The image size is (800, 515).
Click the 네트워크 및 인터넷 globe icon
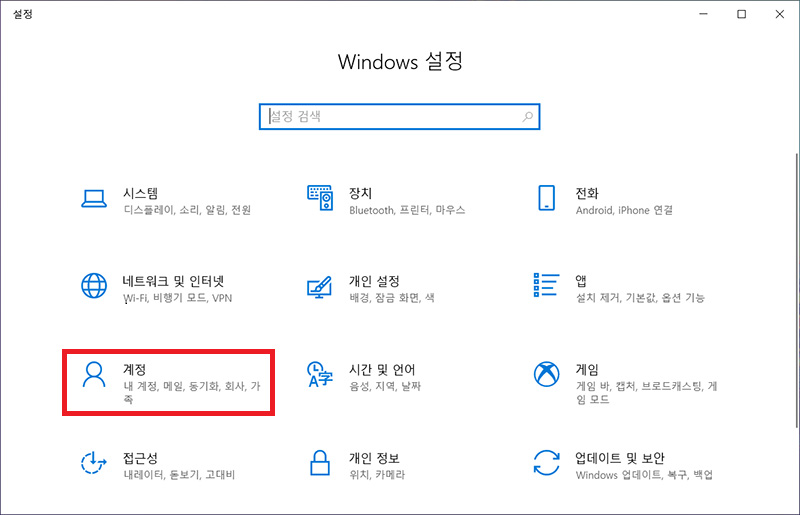pyautogui.click(x=94, y=286)
